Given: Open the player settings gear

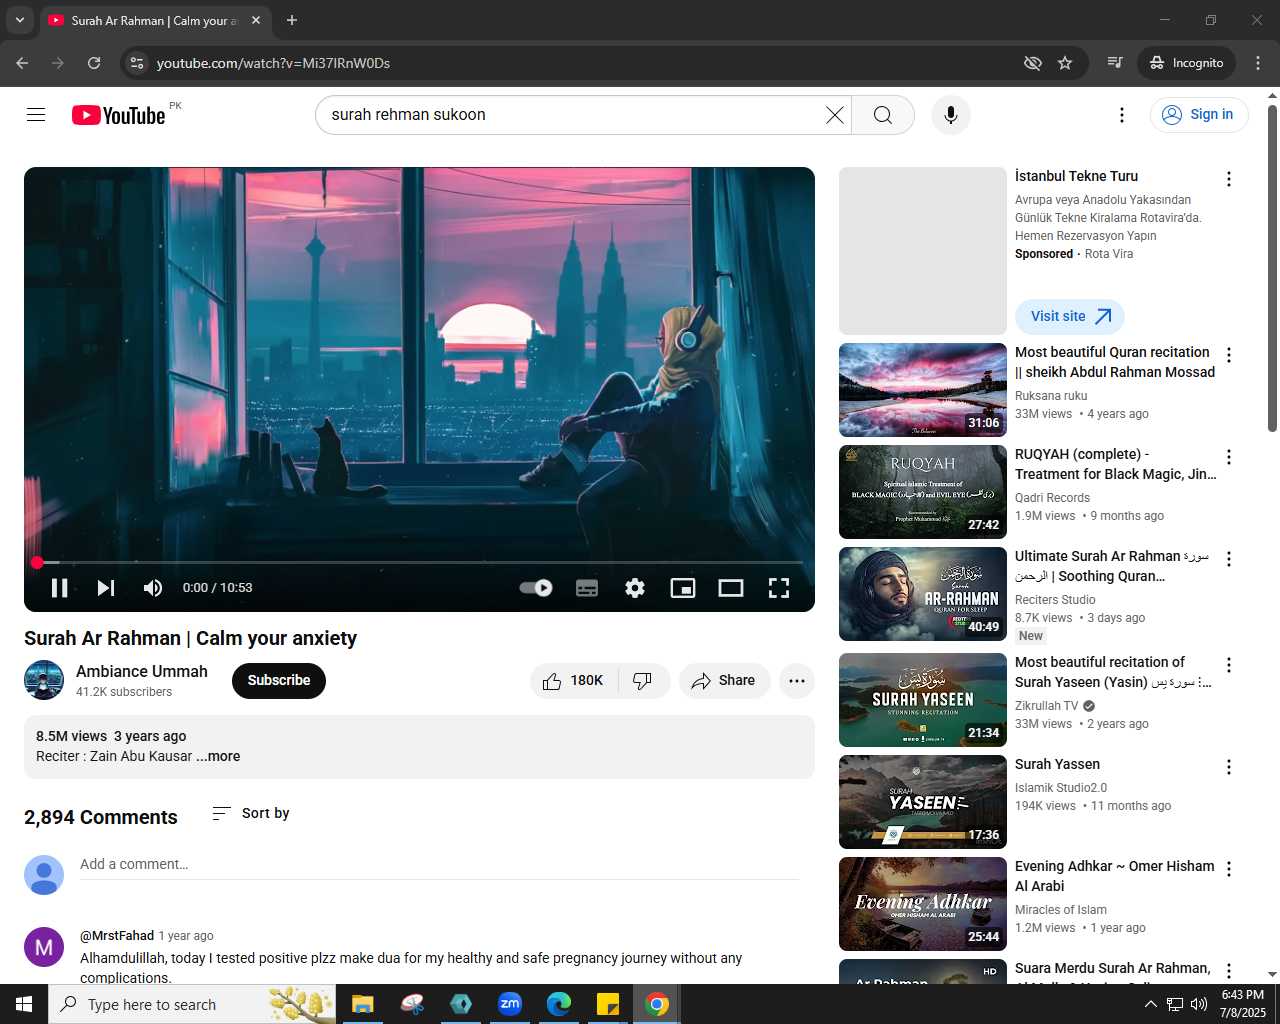Looking at the screenshot, I should pos(635,588).
